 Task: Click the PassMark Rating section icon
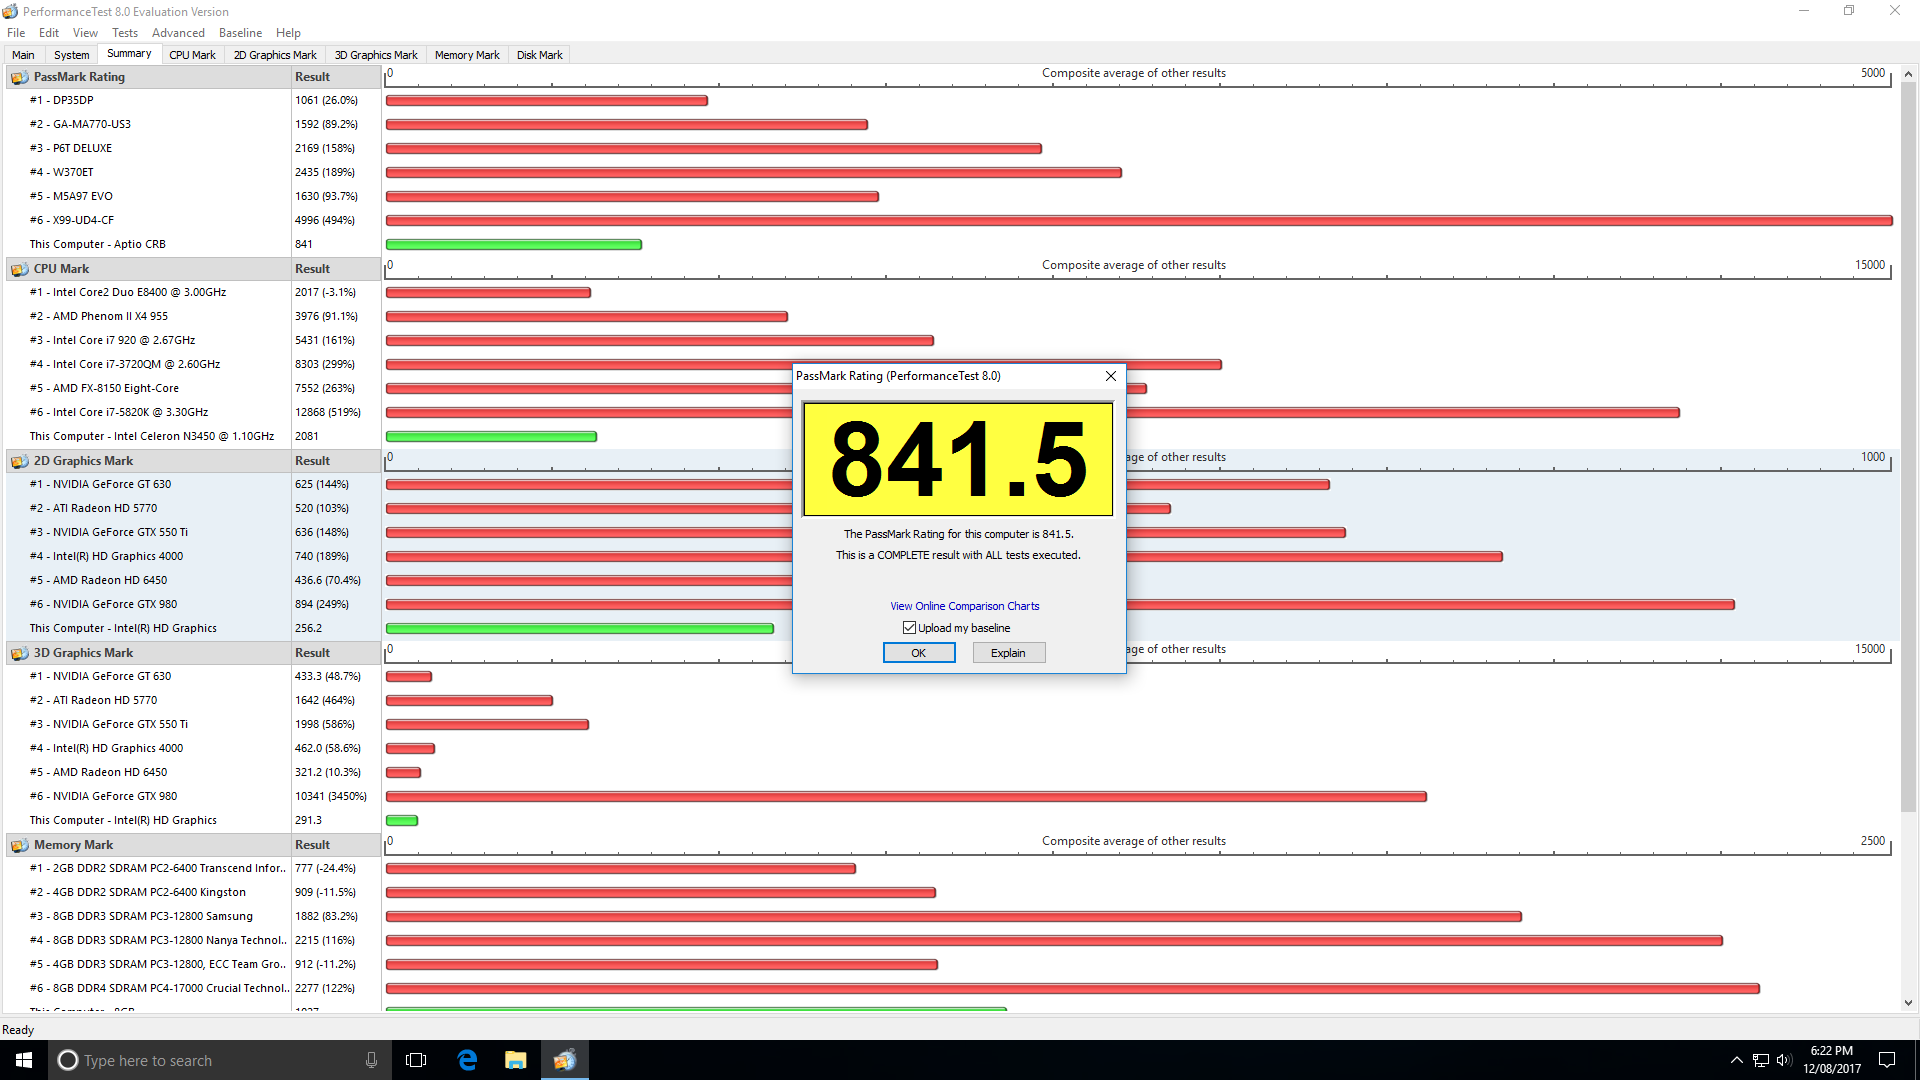[x=19, y=77]
